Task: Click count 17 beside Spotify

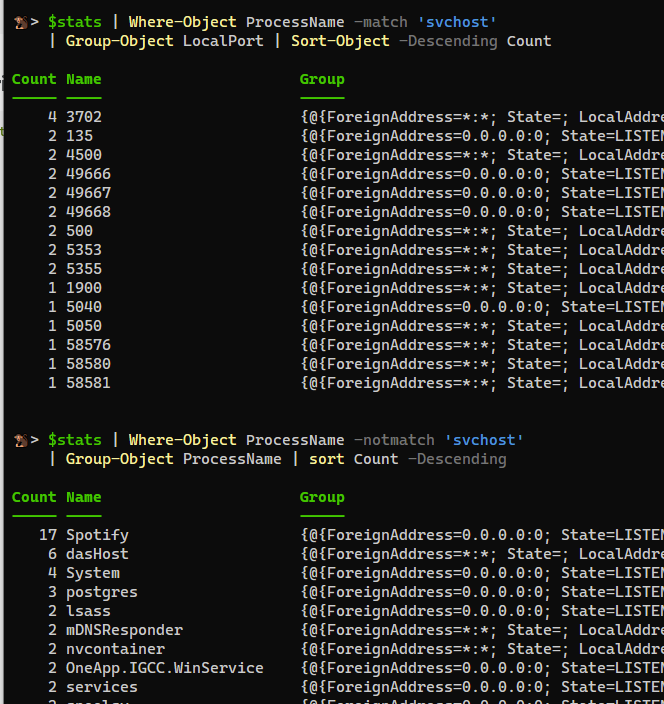Action: [48, 535]
